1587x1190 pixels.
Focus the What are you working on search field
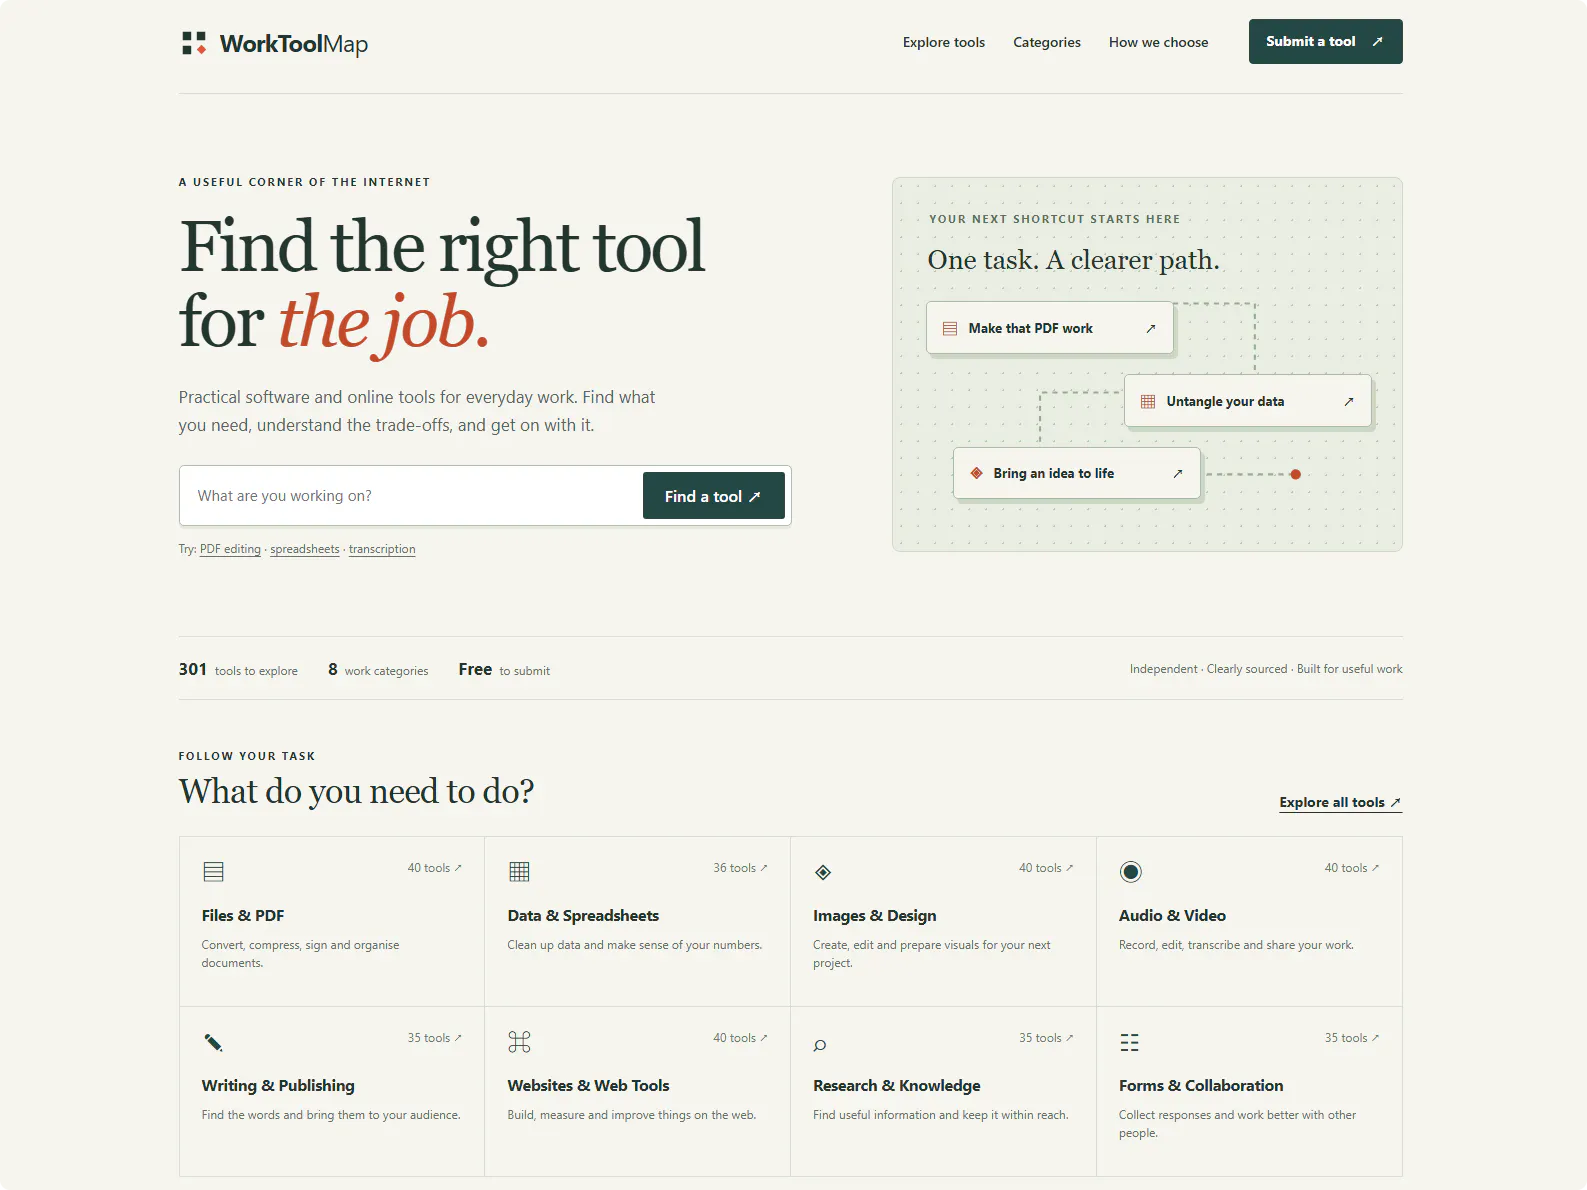(412, 496)
